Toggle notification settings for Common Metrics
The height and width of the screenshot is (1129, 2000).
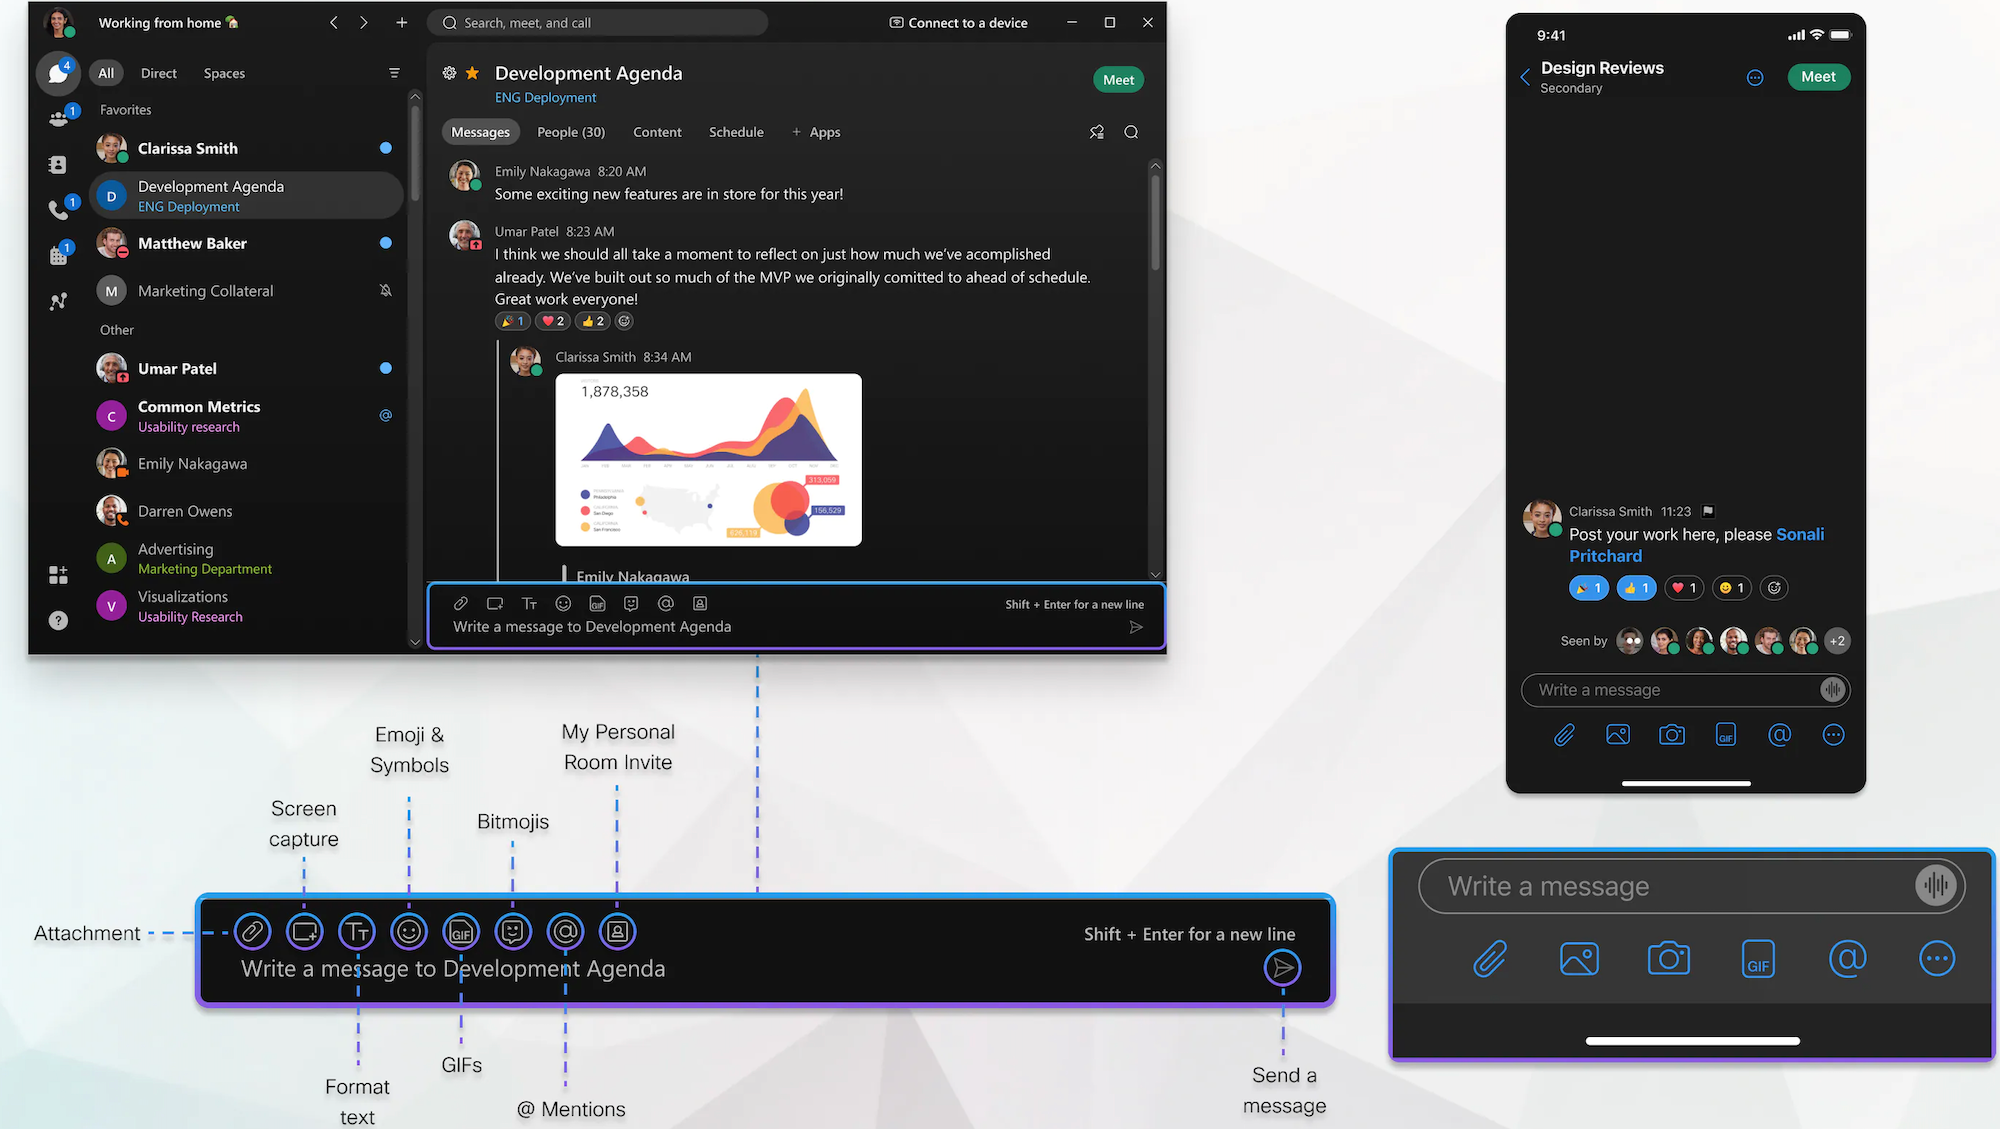pyautogui.click(x=386, y=415)
